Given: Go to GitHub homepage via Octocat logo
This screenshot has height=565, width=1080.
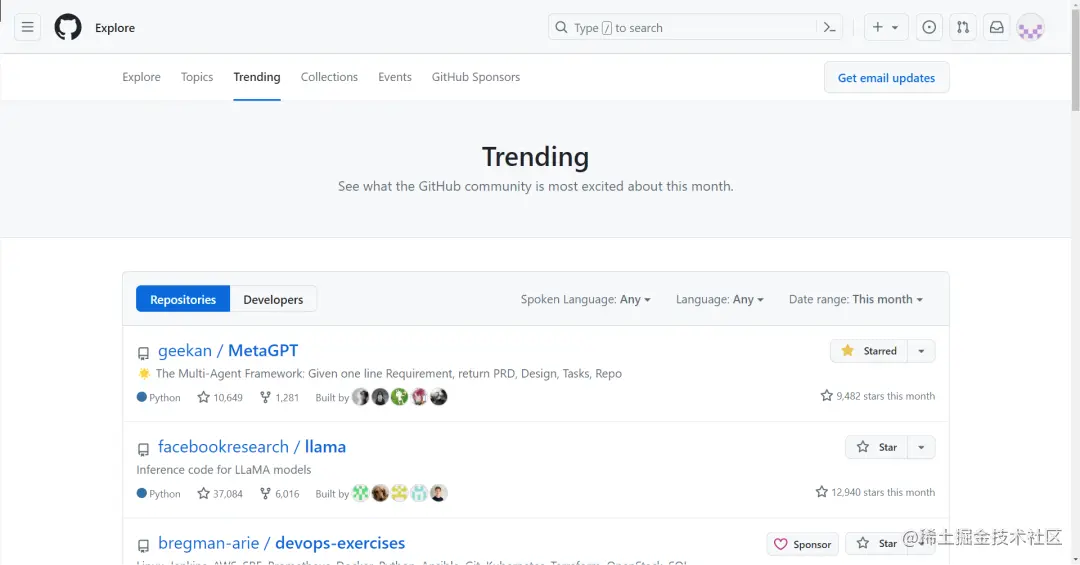Looking at the screenshot, I should (68, 28).
